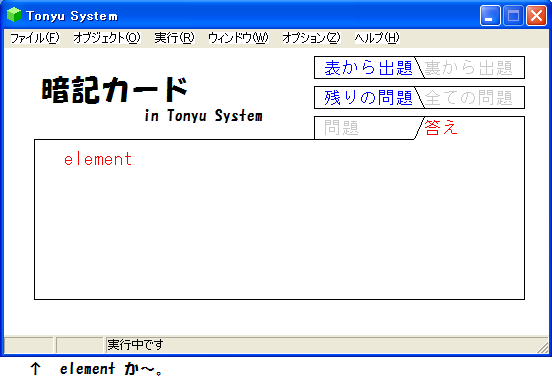Click the 実行中です status text
Image resolution: width=552 pixels, height=379 pixels.
click(135, 345)
